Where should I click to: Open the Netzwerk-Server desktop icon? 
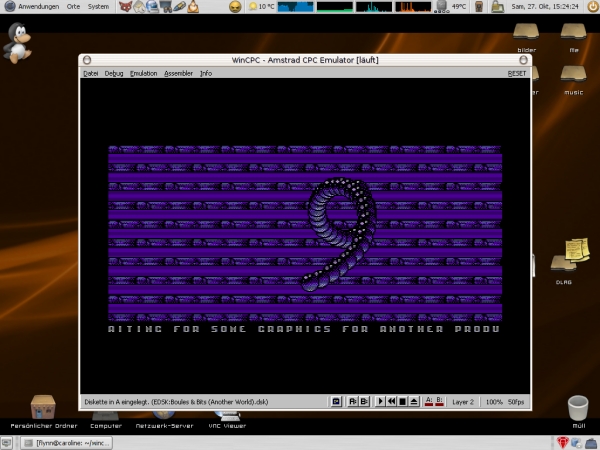(x=165, y=420)
